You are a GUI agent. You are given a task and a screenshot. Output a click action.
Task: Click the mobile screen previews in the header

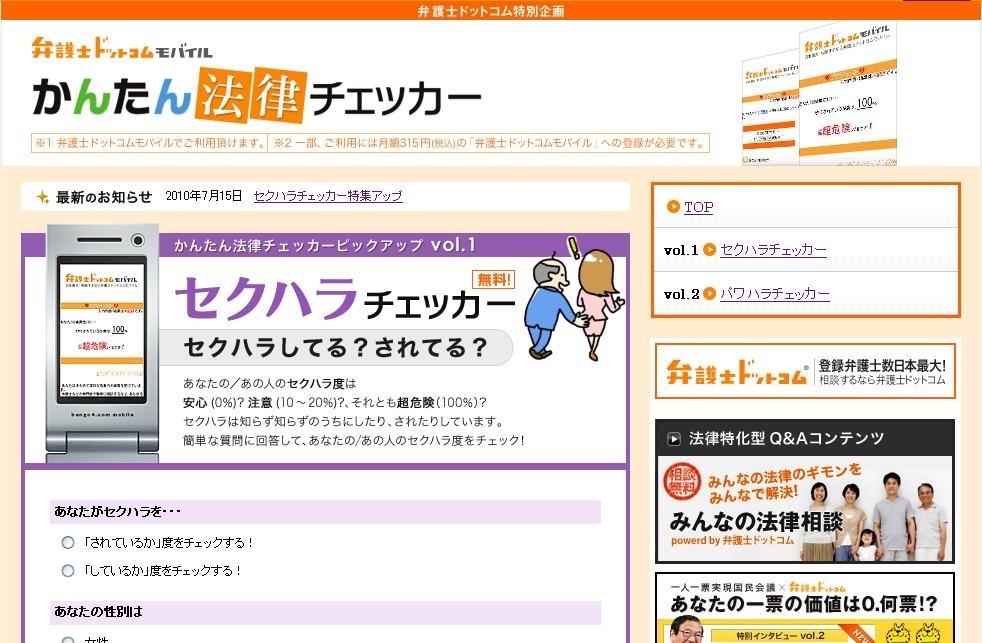[x=819, y=94]
